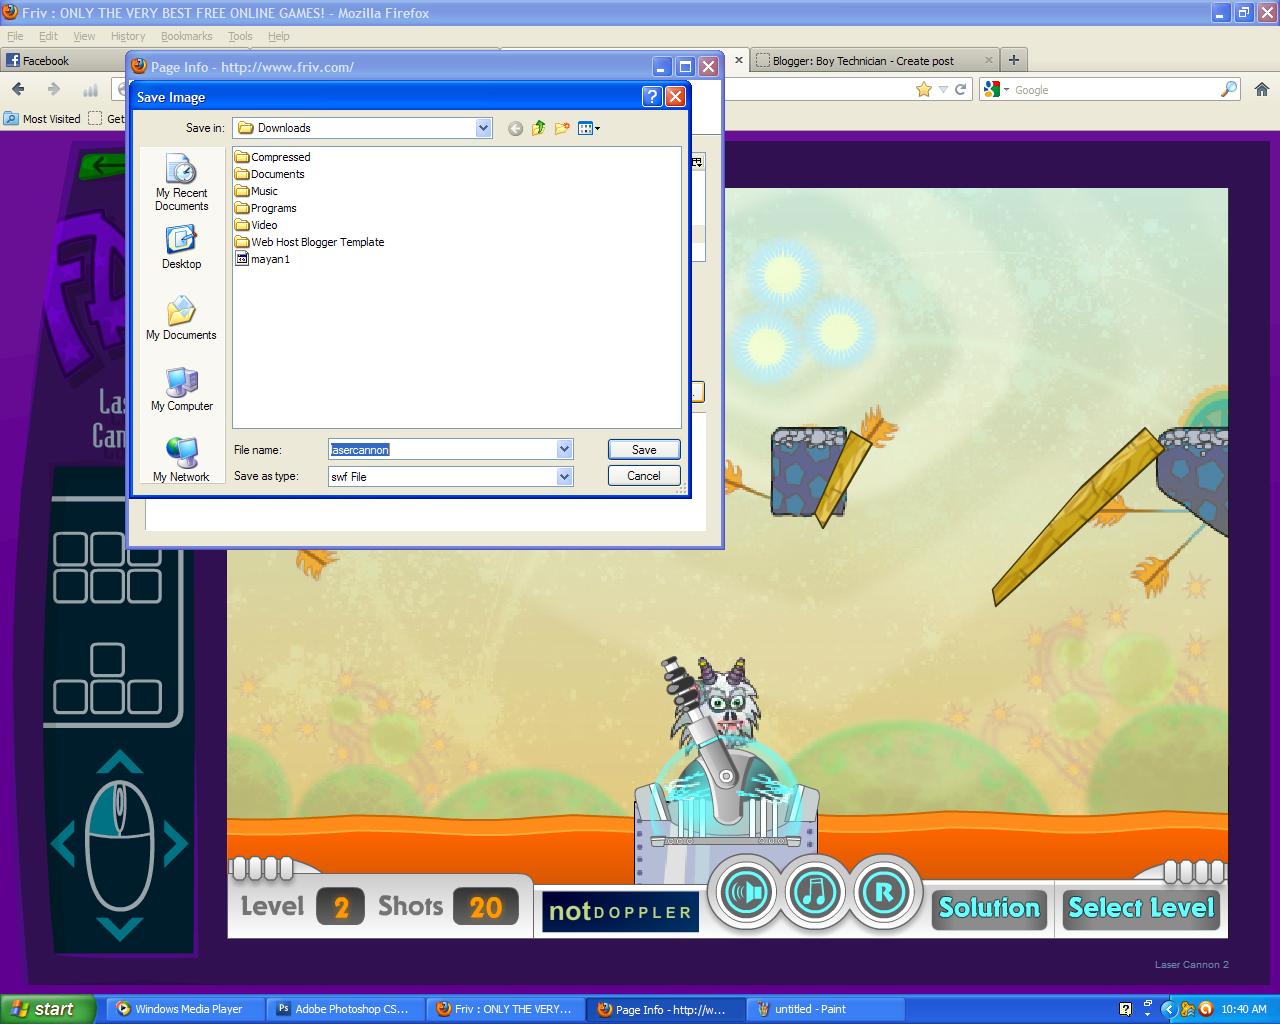Open the Firefox Help menu

point(279,36)
